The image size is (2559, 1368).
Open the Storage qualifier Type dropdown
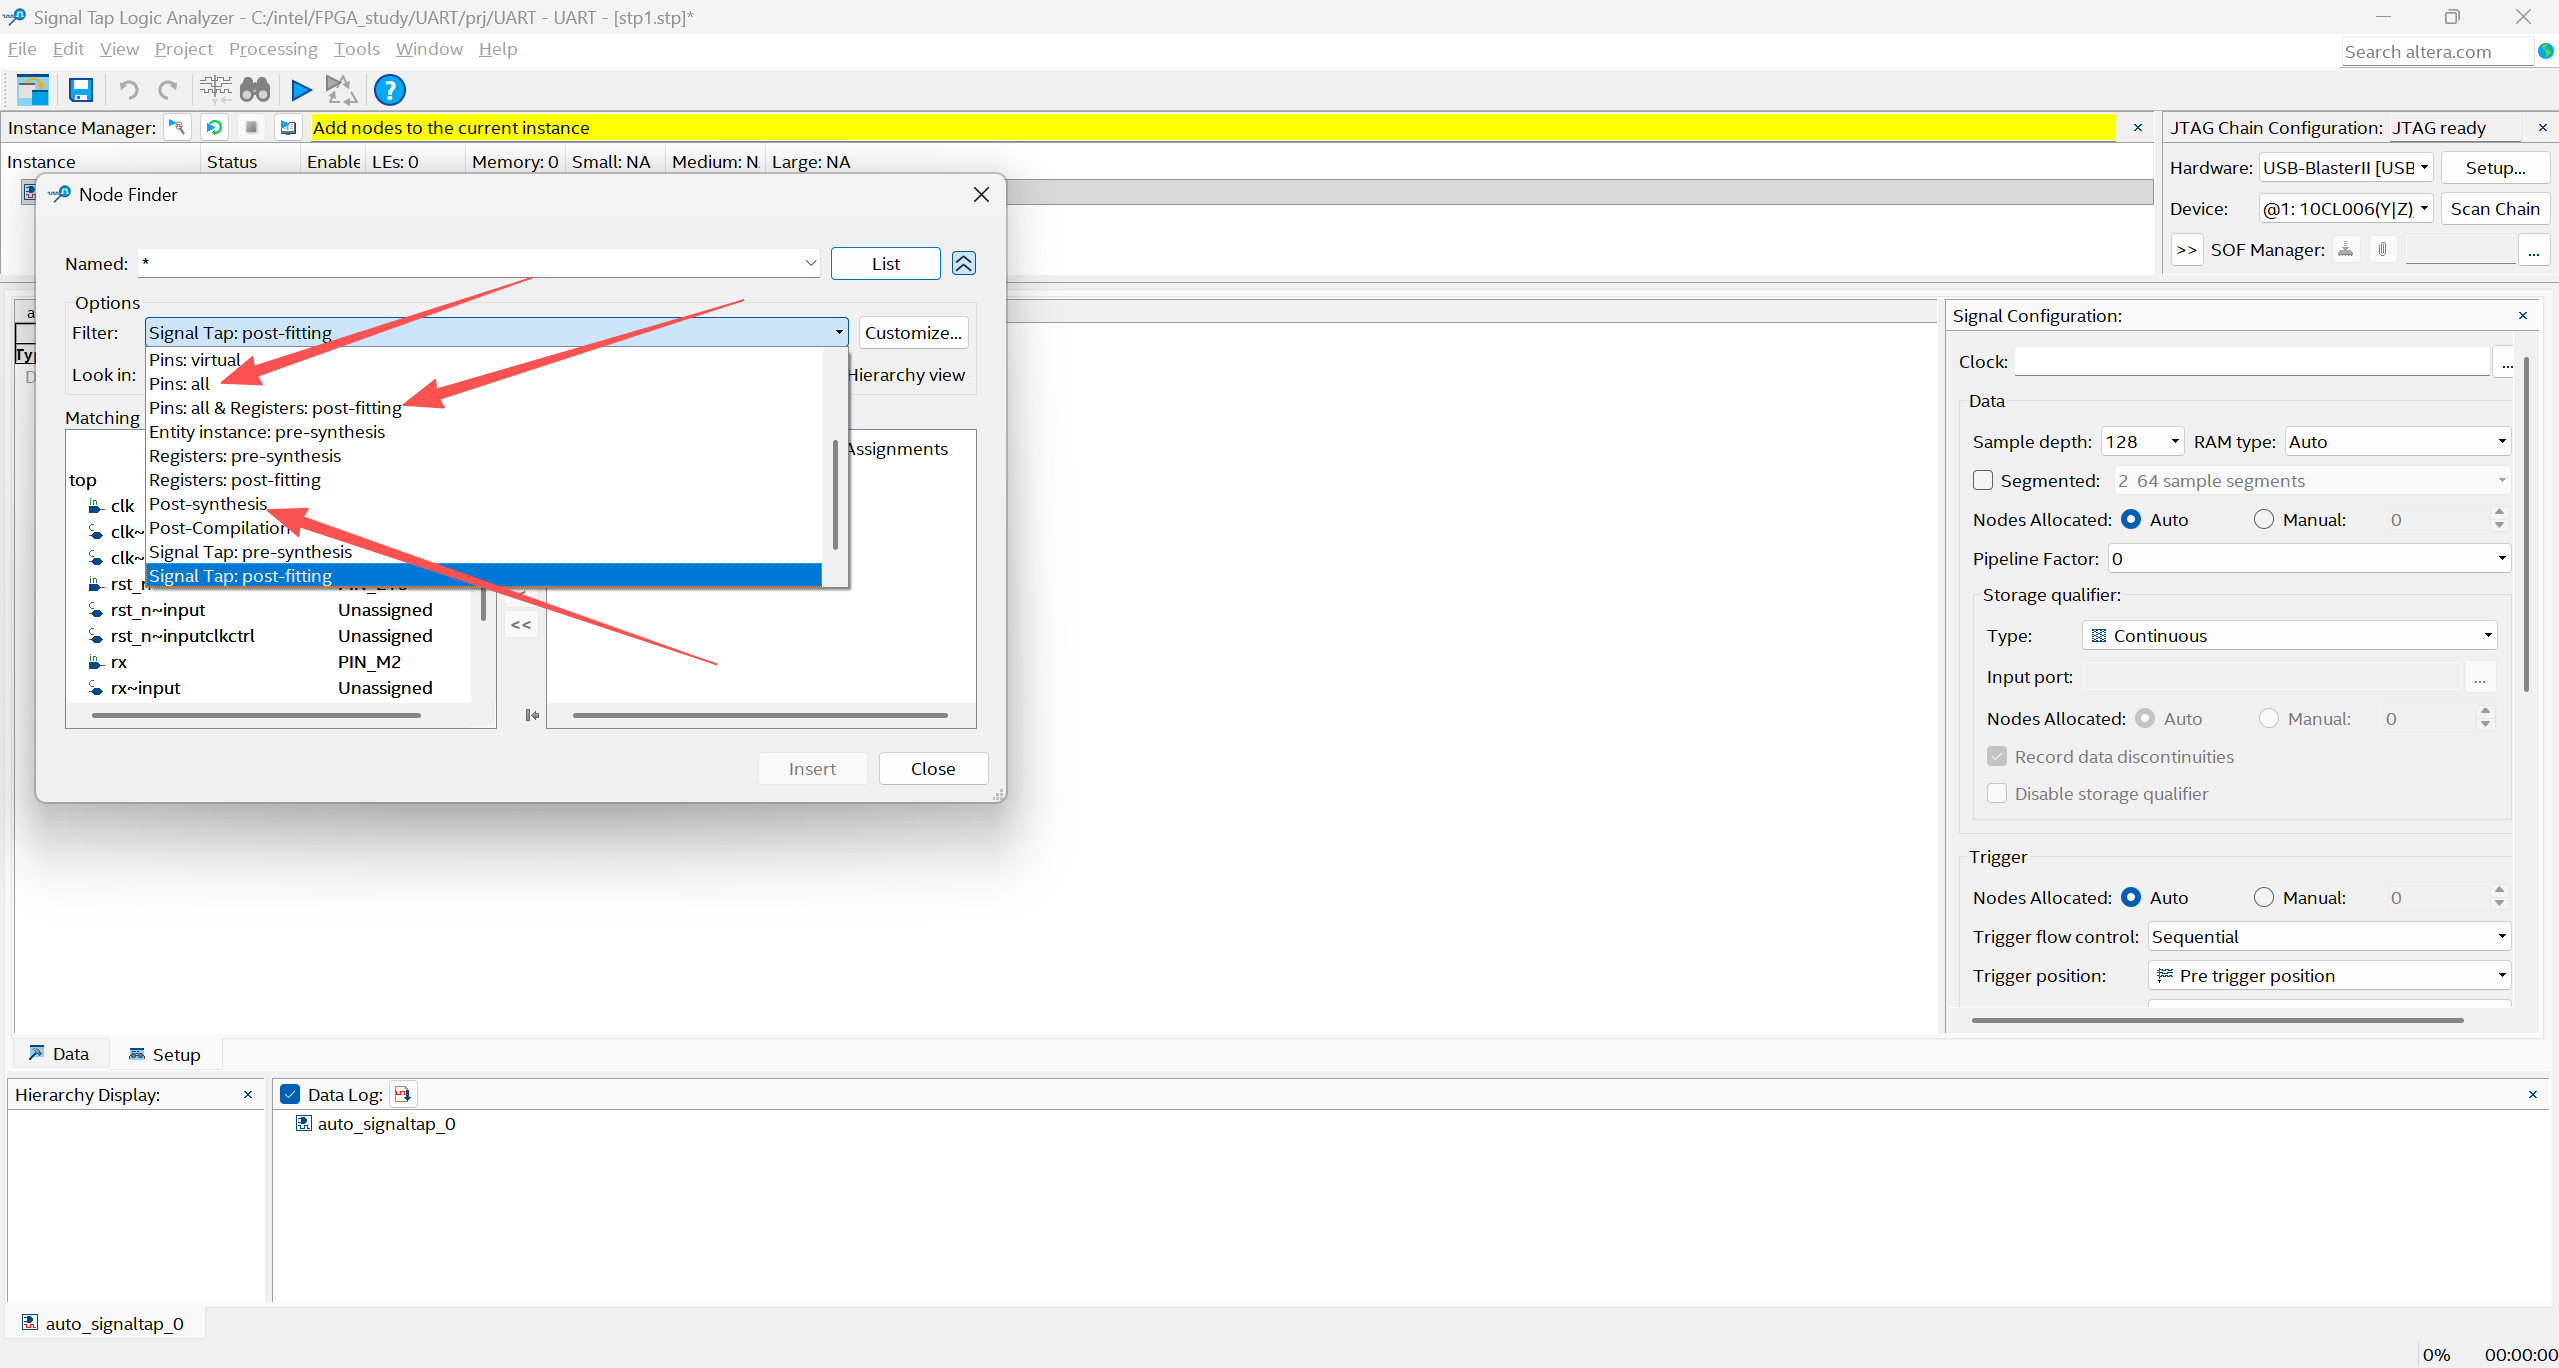[x=2290, y=635]
